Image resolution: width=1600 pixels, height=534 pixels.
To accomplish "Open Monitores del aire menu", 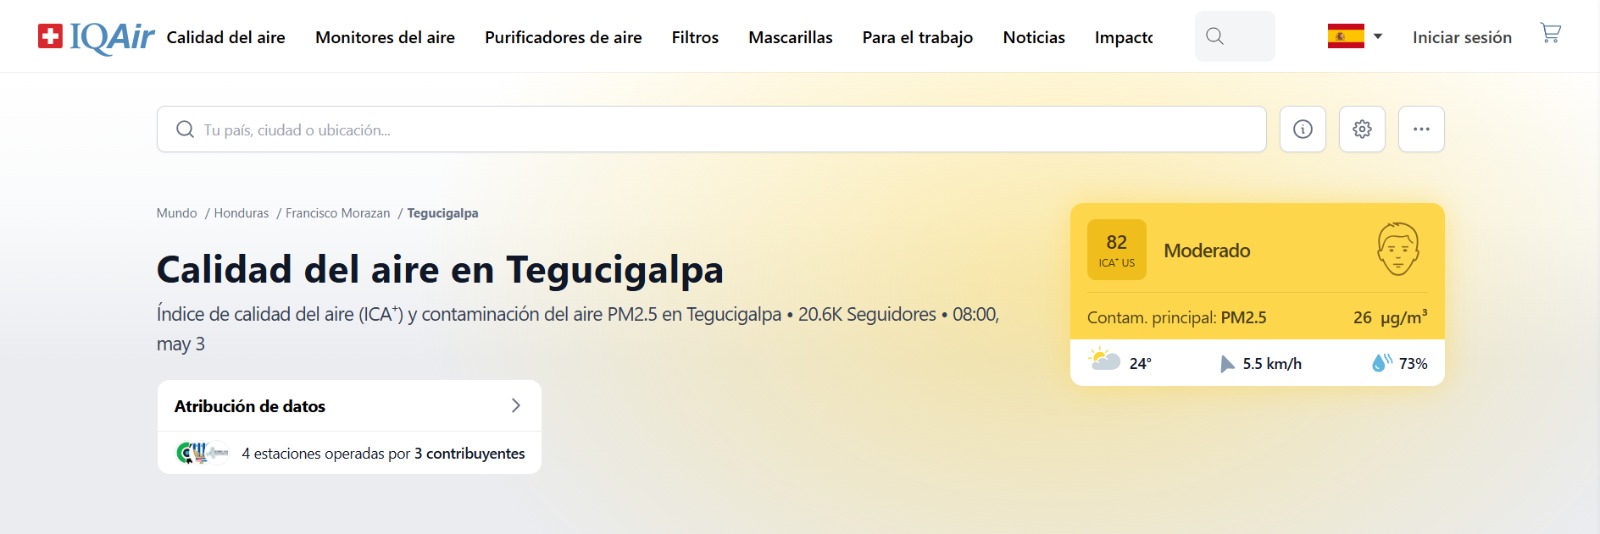I will point(385,37).
